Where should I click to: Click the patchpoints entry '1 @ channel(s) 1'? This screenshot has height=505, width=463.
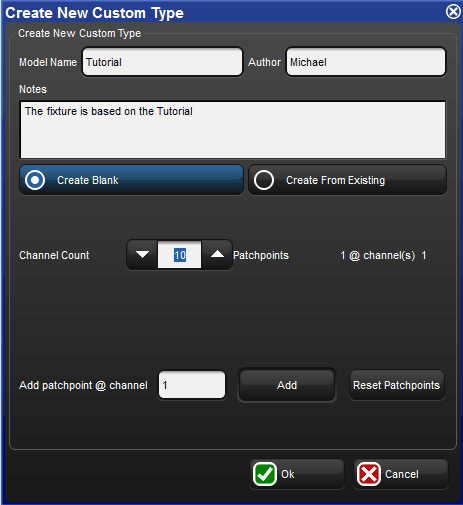tap(383, 255)
